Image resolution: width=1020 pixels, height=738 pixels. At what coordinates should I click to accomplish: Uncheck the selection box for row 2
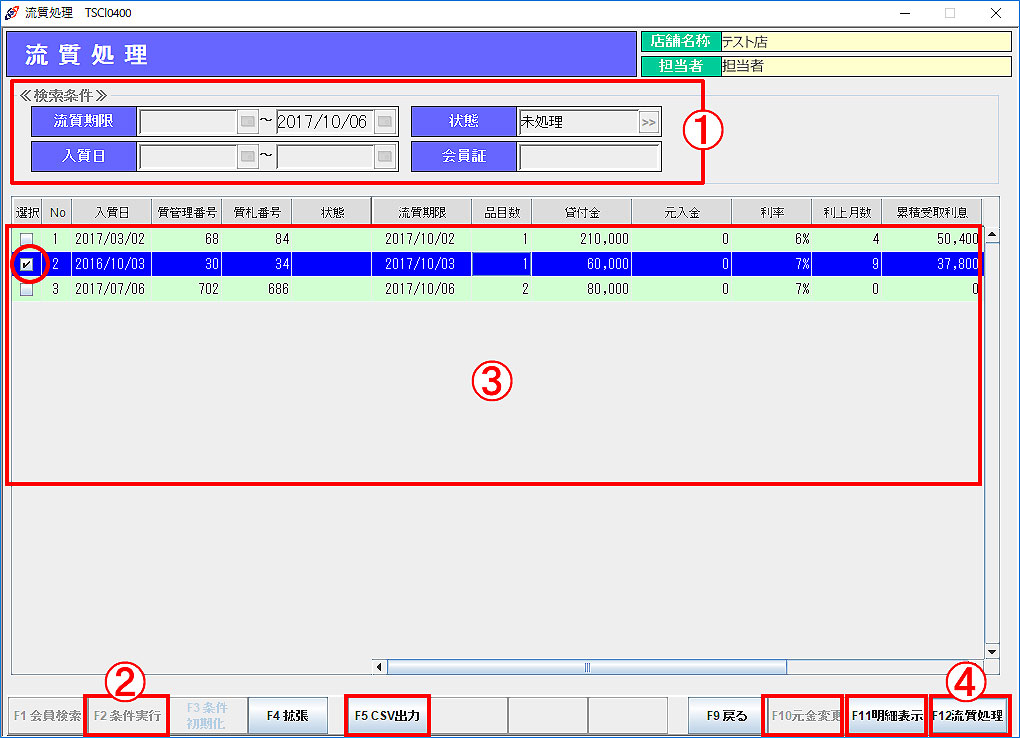click(x=27, y=264)
